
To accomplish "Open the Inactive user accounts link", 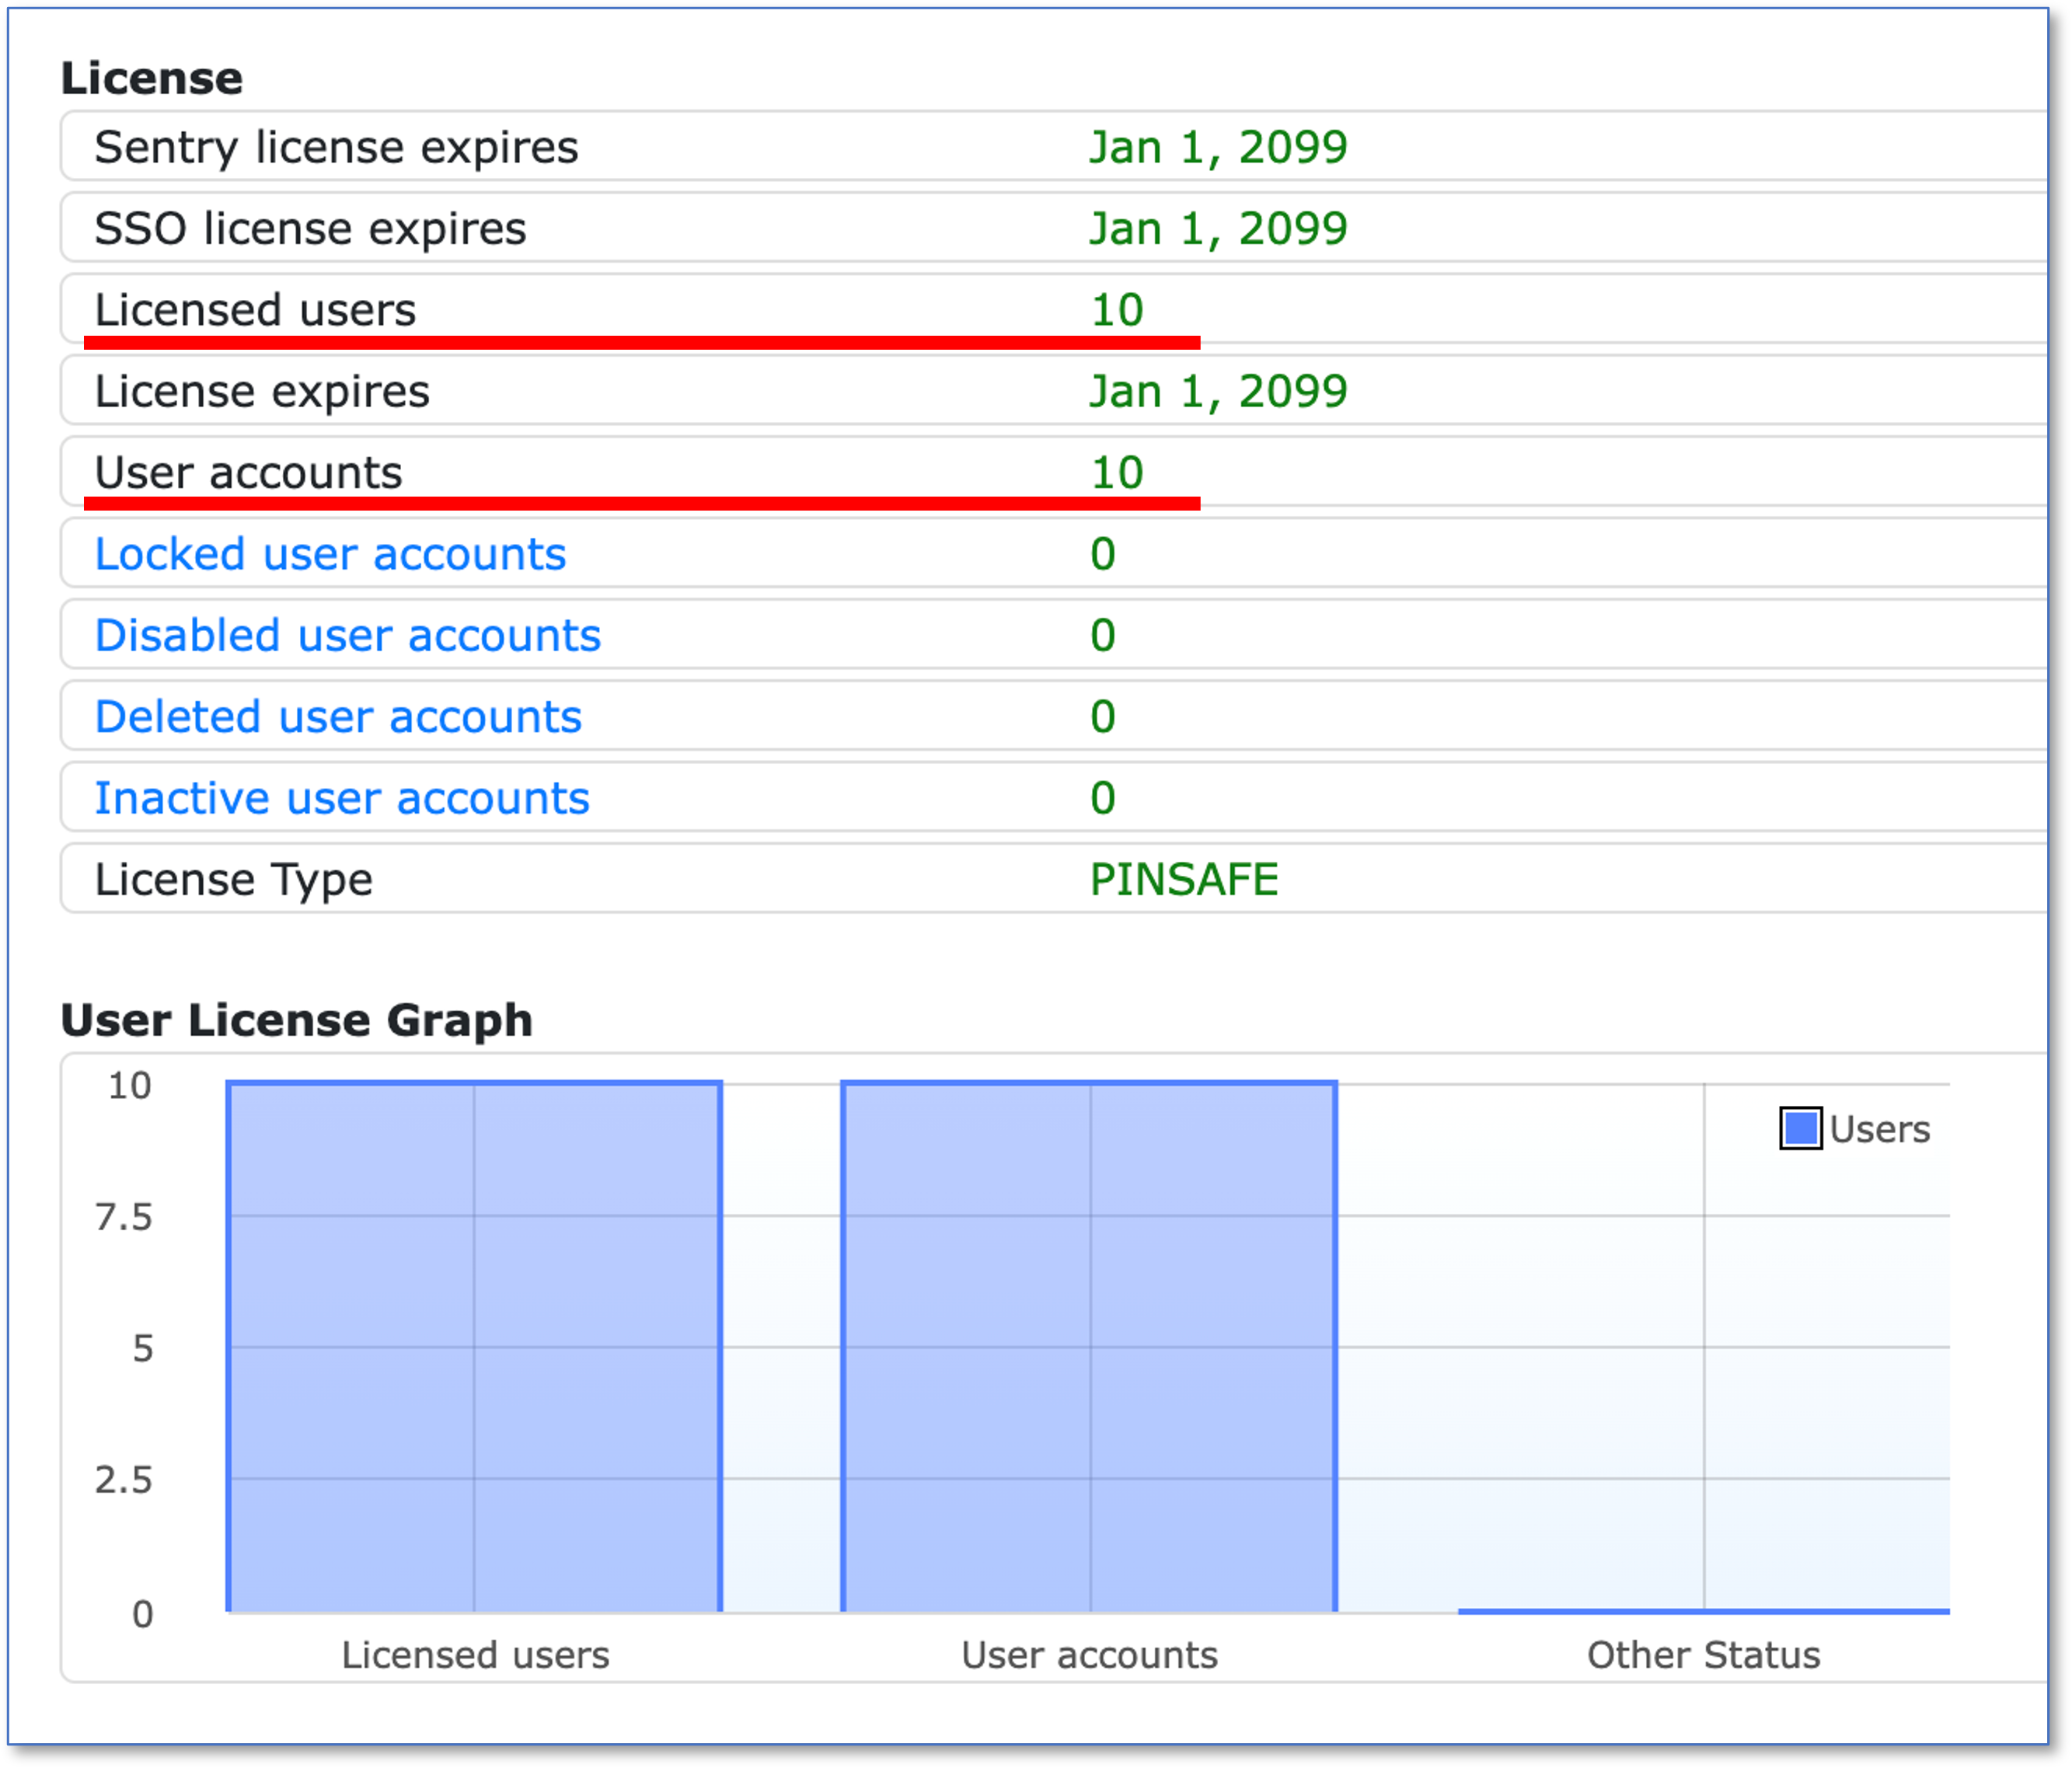I will [342, 798].
